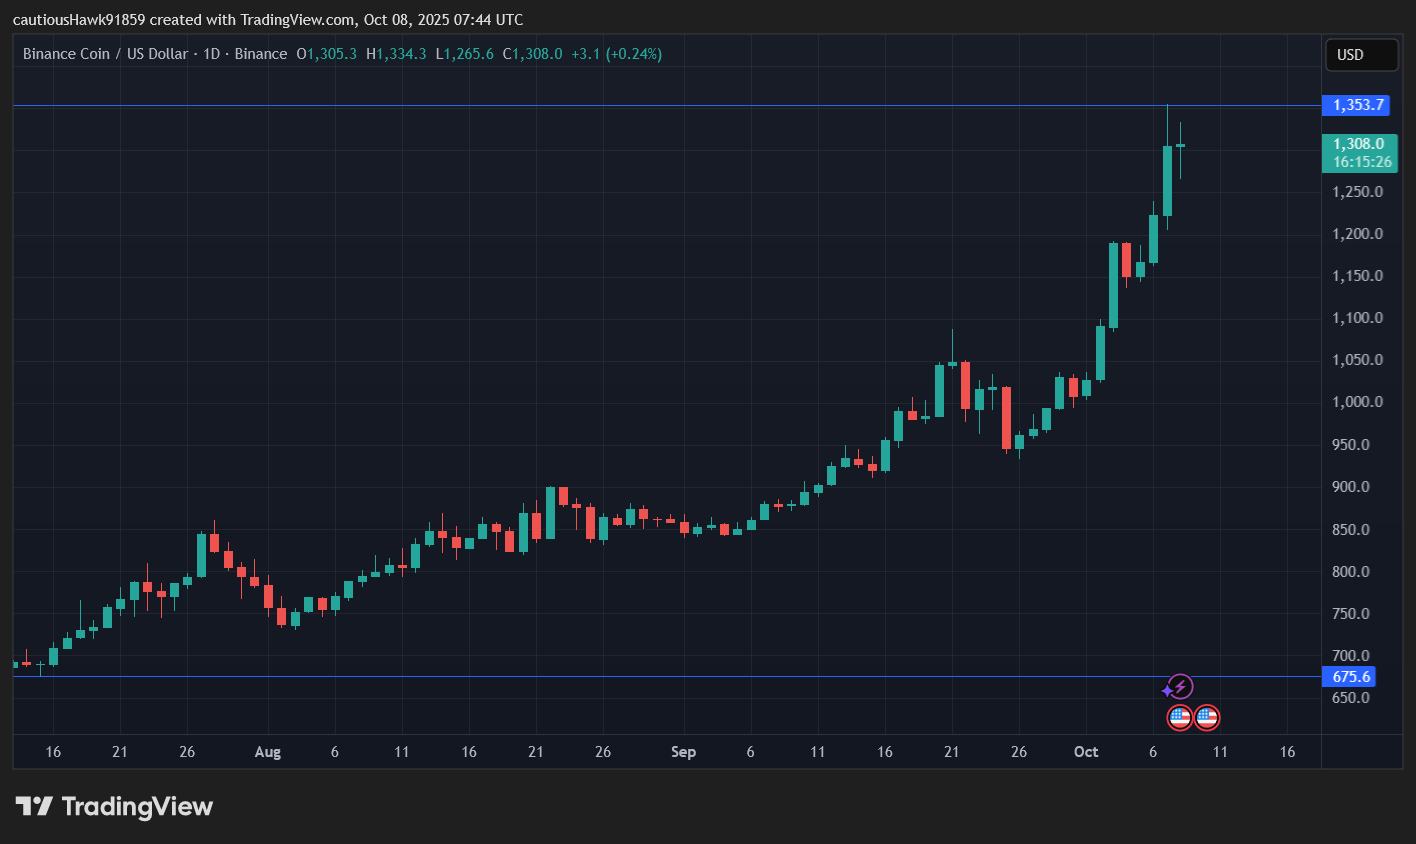This screenshot has height=844, width=1416.
Task: Select the Sep label on time axis
Action: 683,752
